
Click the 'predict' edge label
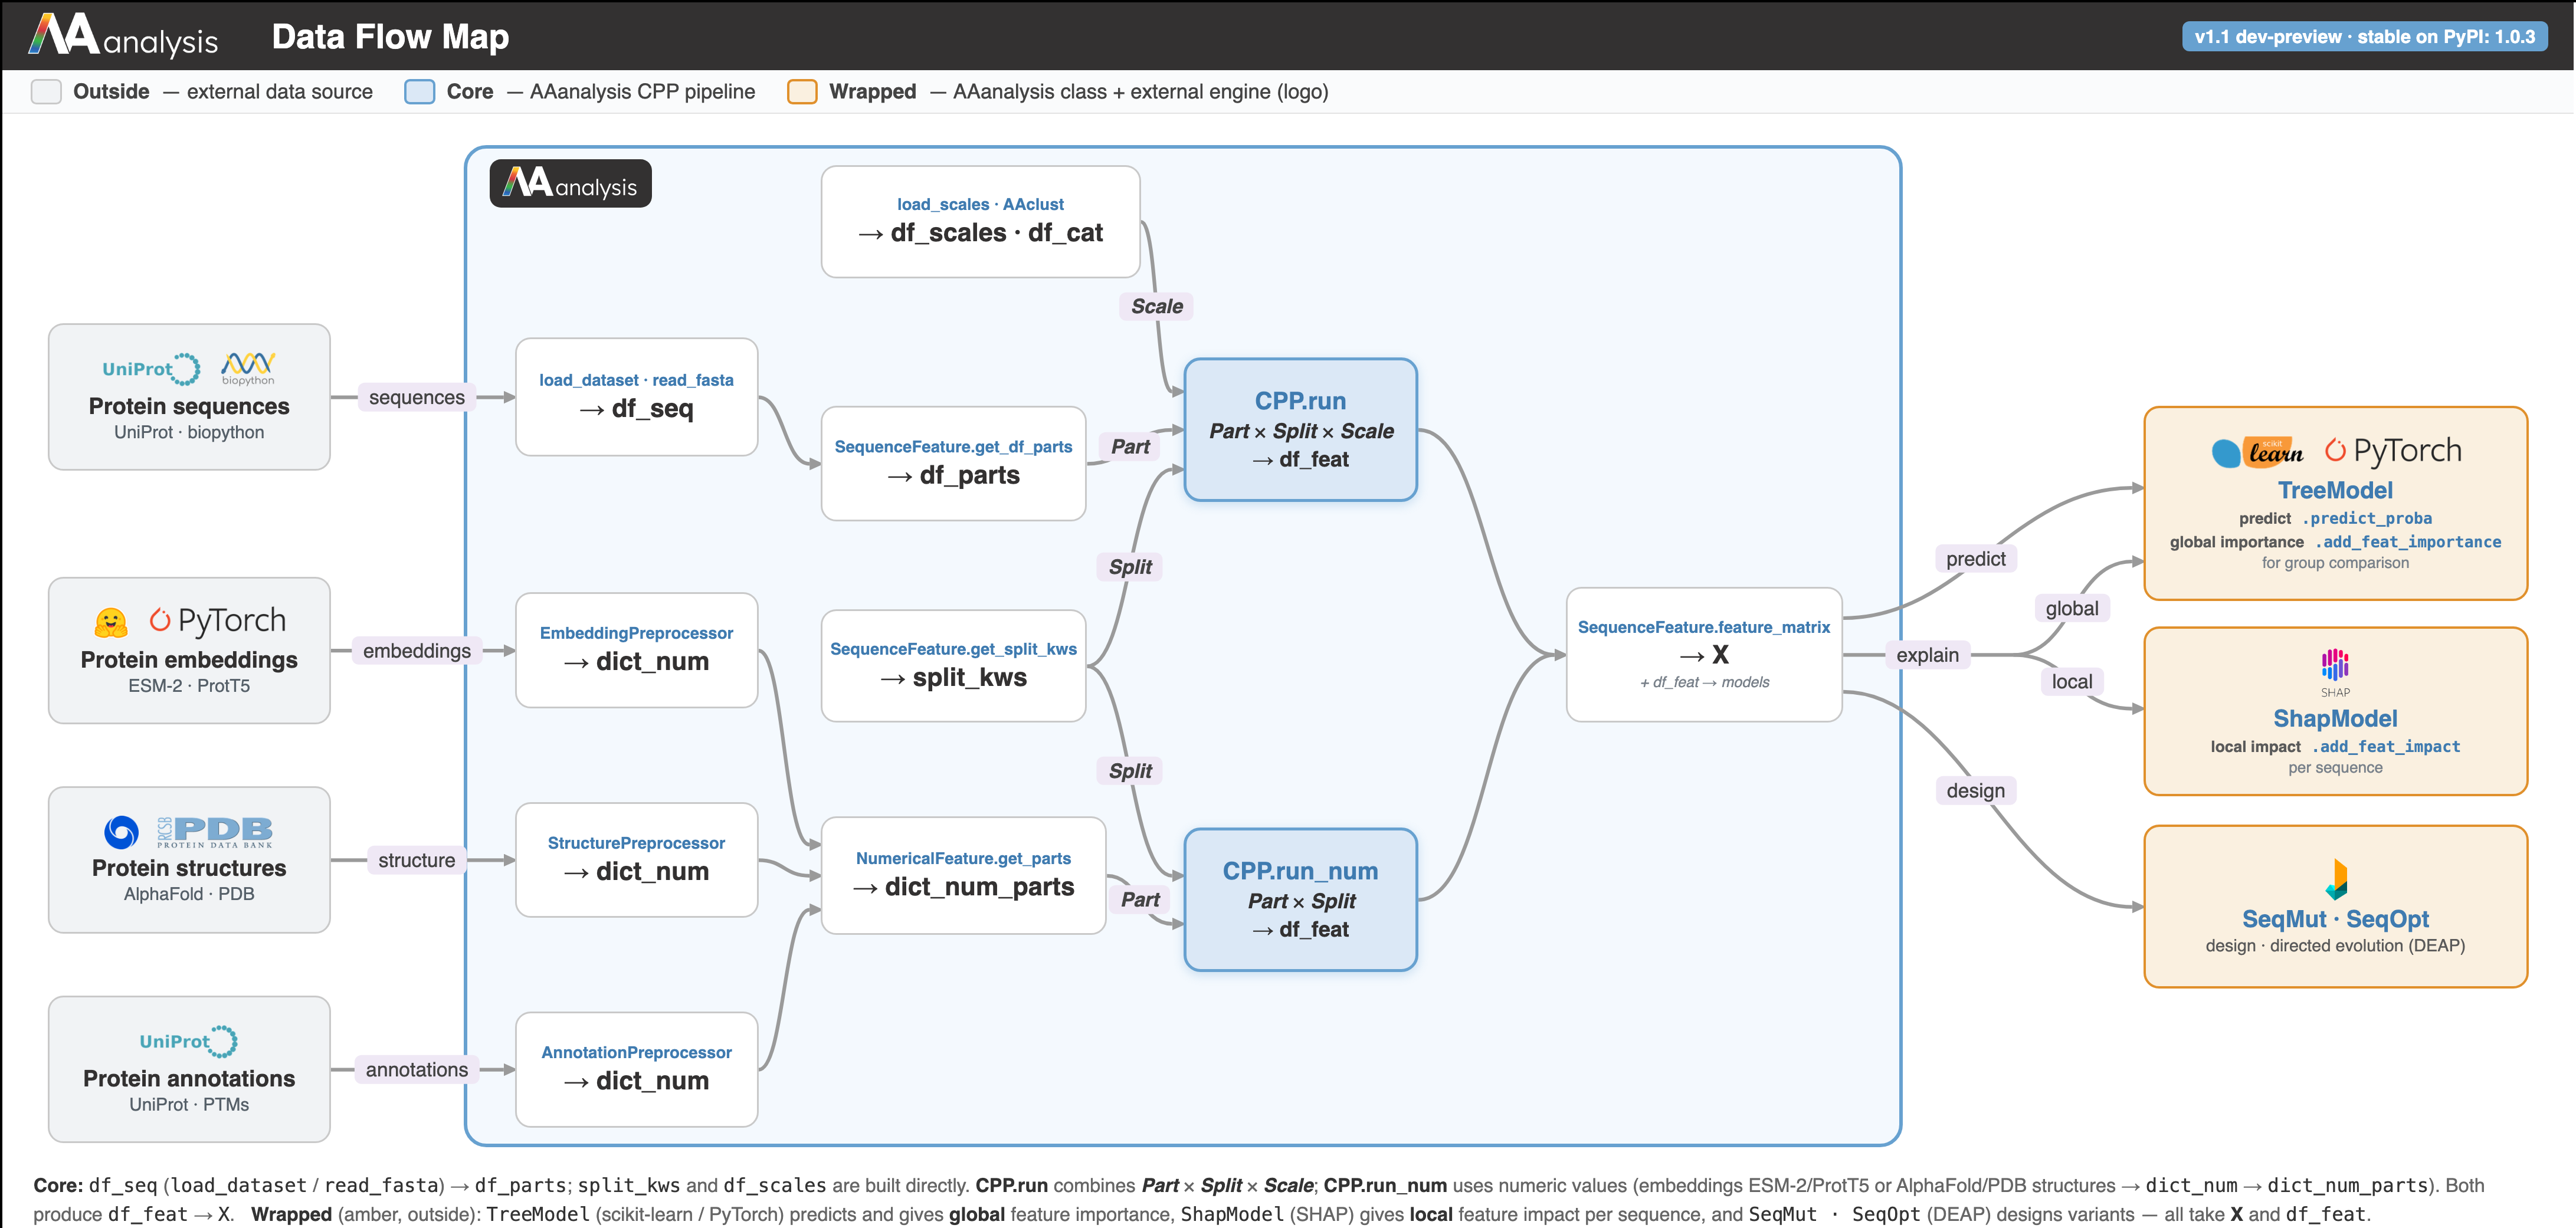1975,559
